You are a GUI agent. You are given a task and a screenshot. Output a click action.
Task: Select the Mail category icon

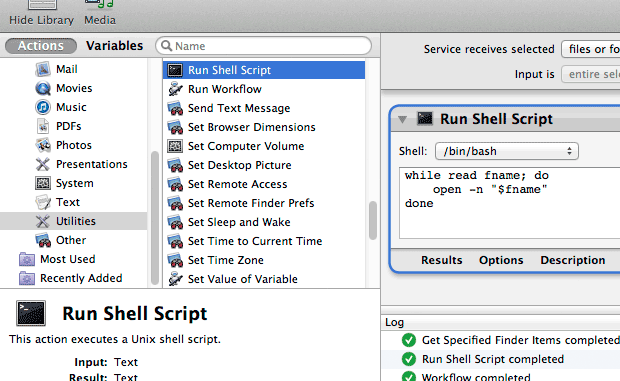click(x=43, y=69)
